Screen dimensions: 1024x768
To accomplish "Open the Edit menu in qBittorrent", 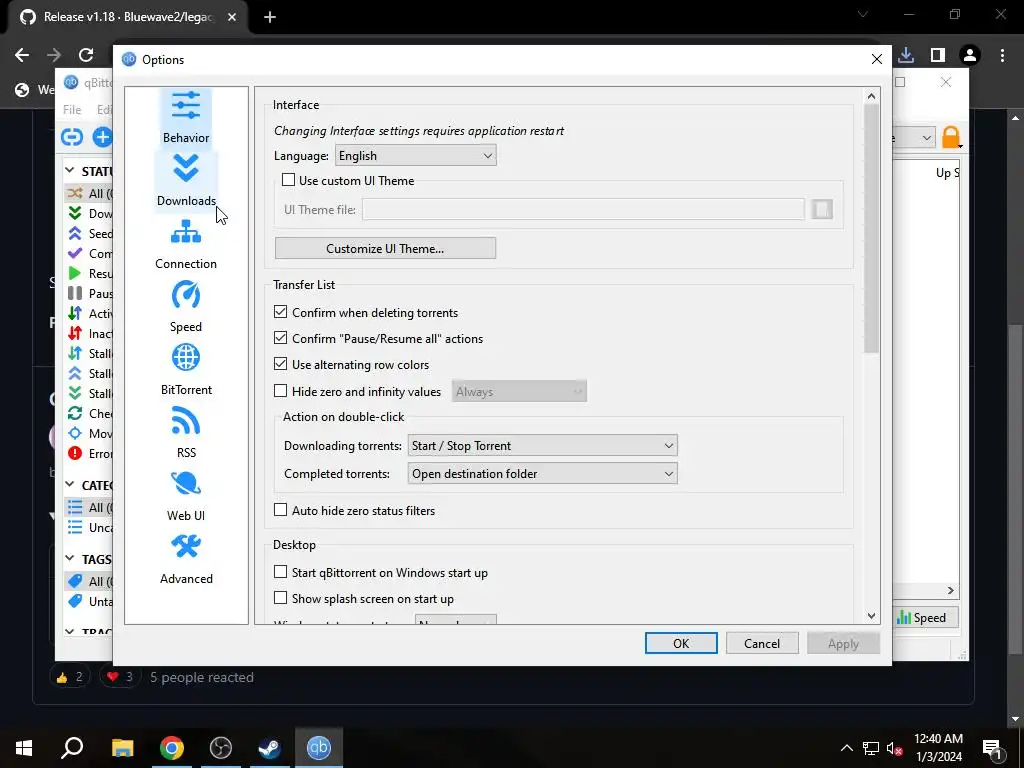I will 103,110.
